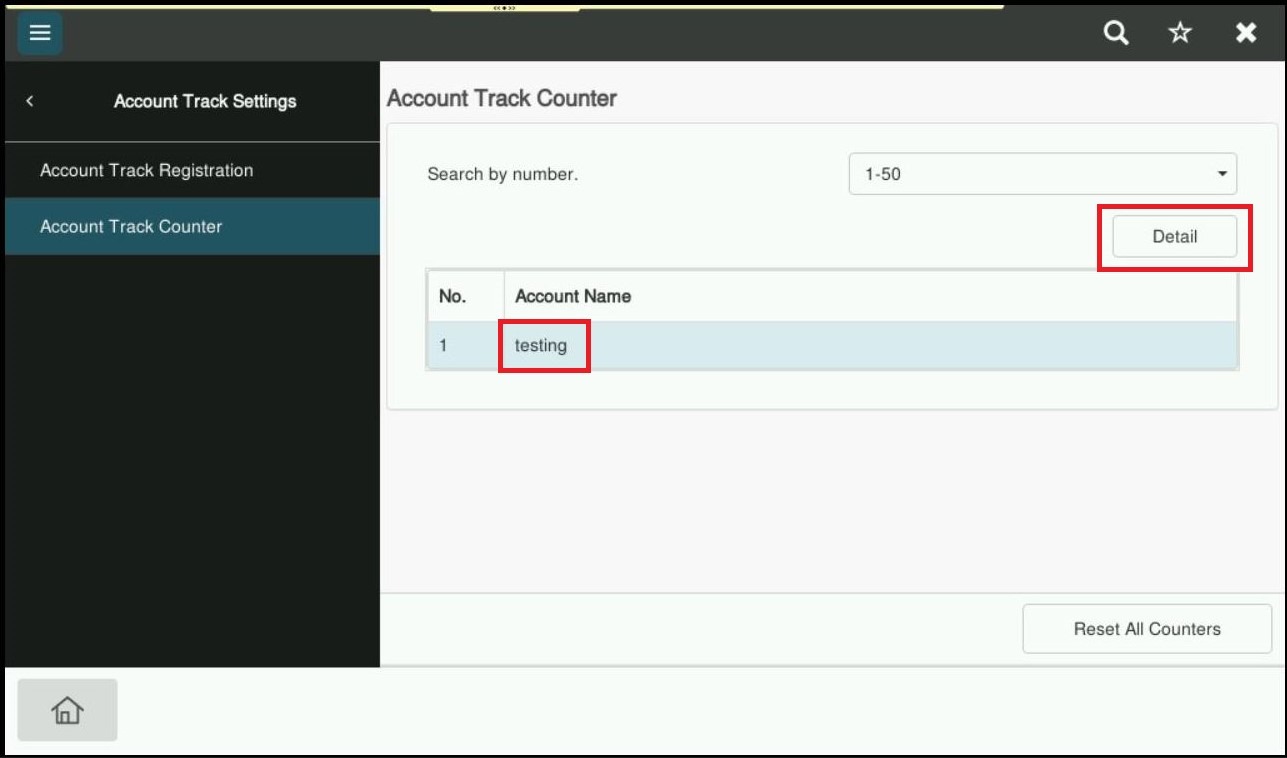Go back using the left chevron
This screenshot has height=758, width=1287.
point(30,101)
